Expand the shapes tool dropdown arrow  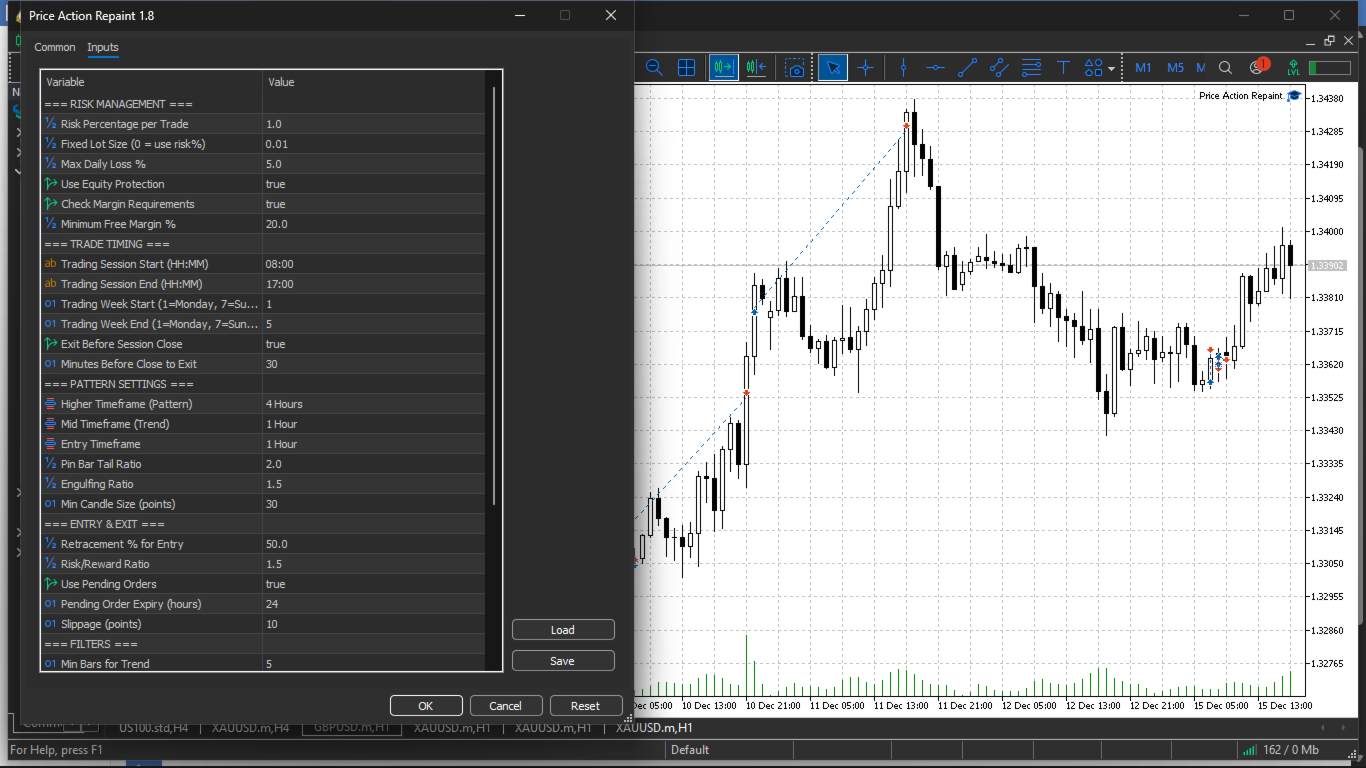pos(1111,69)
